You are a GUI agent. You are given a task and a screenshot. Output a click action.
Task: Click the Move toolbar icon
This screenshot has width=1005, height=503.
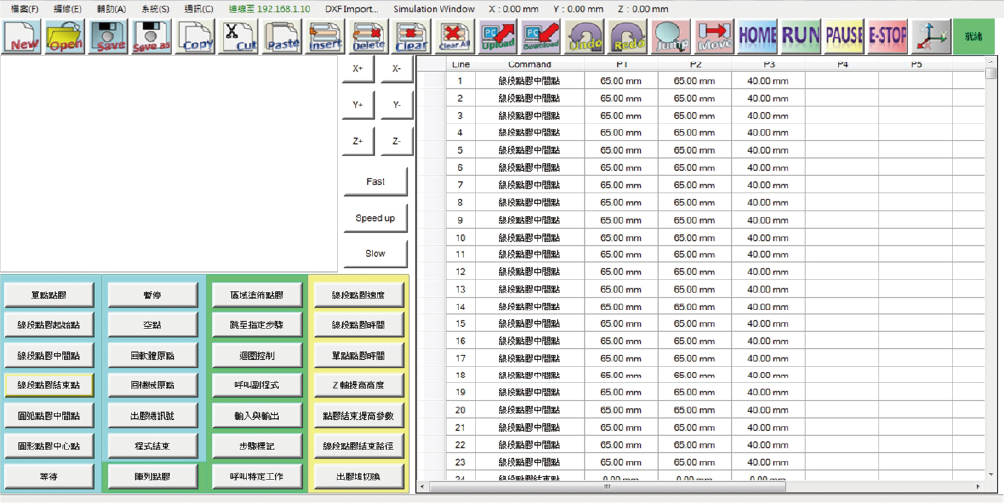[715, 37]
